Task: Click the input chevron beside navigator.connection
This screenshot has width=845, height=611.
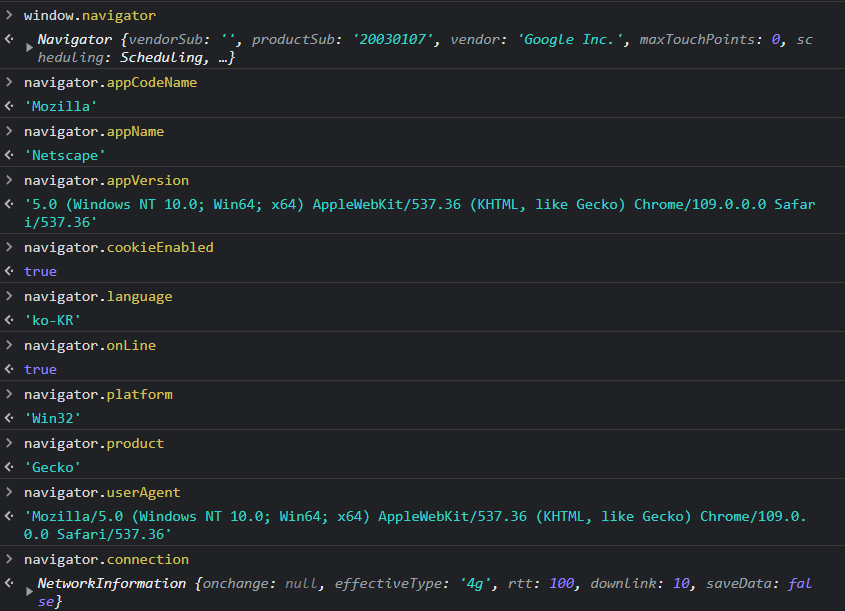Action: (9, 559)
